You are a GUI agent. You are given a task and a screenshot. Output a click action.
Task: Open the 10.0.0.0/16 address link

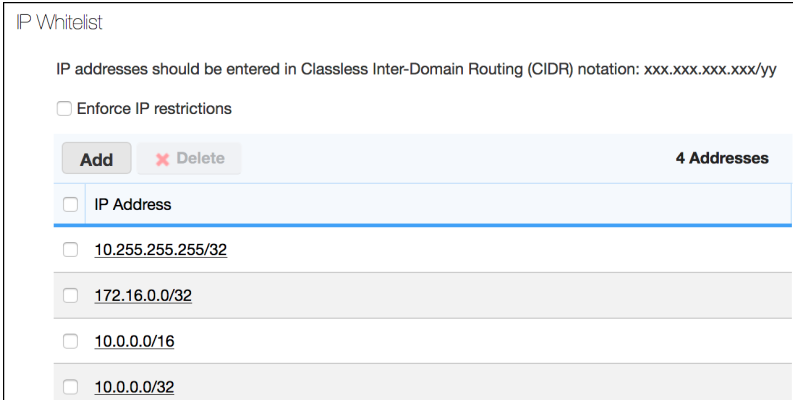135,341
